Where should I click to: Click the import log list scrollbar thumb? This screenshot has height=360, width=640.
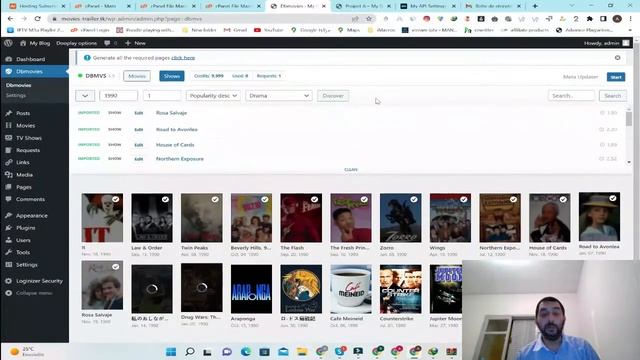[629, 118]
